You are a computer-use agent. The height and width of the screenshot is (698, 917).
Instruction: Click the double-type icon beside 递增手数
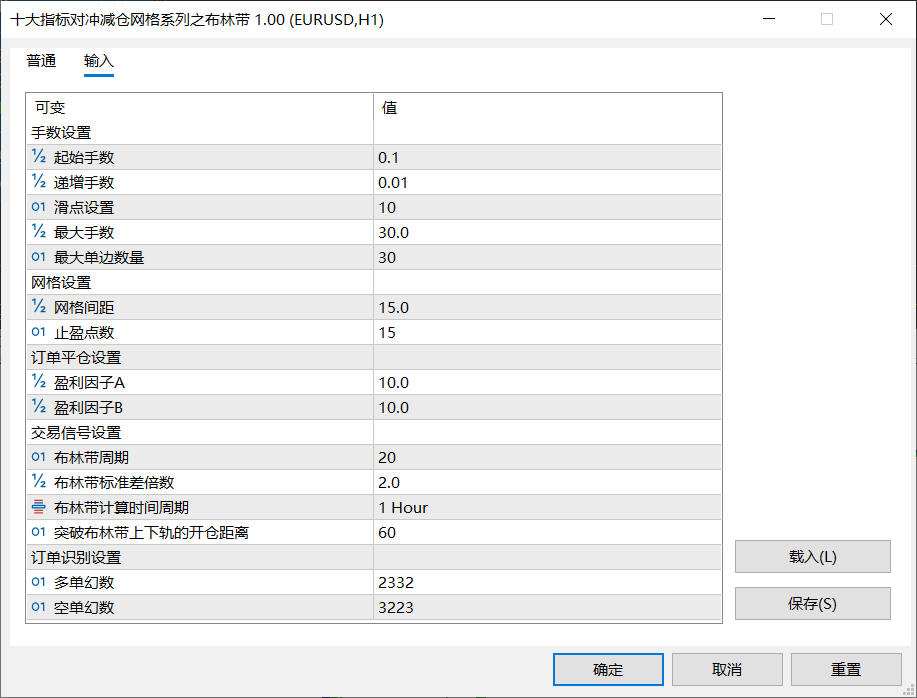39,182
